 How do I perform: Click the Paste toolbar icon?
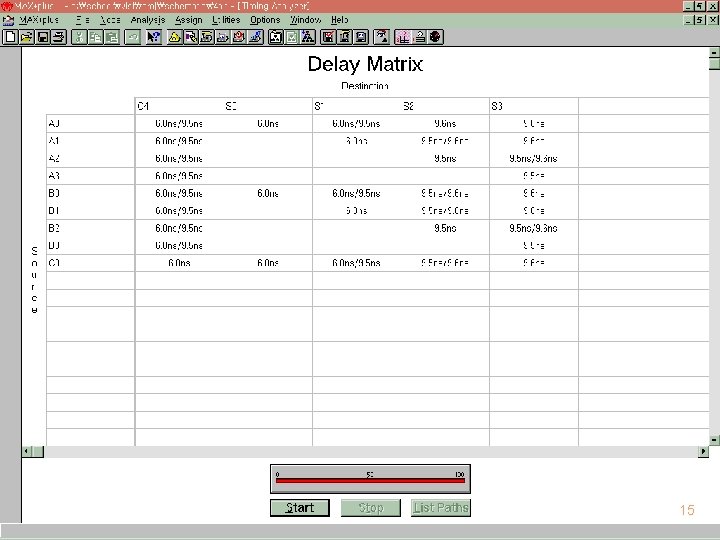pyautogui.click(x=112, y=37)
